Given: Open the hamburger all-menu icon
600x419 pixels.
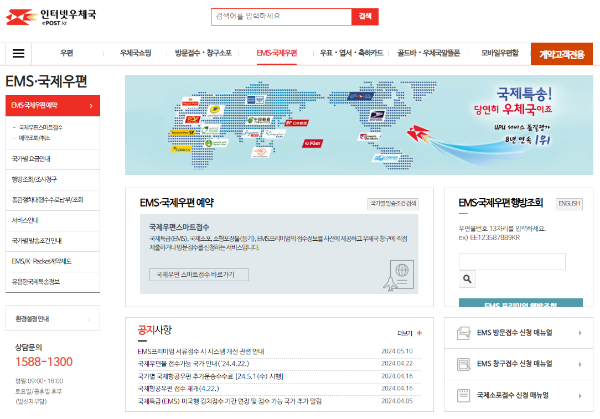Looking at the screenshot, I should pos(18,53).
